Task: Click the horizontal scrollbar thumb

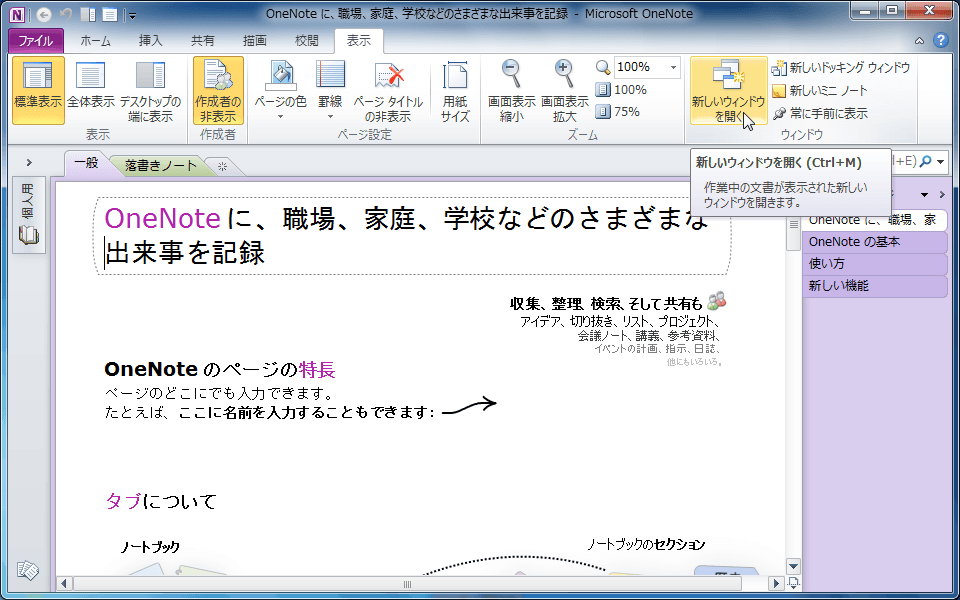Action: [407, 583]
